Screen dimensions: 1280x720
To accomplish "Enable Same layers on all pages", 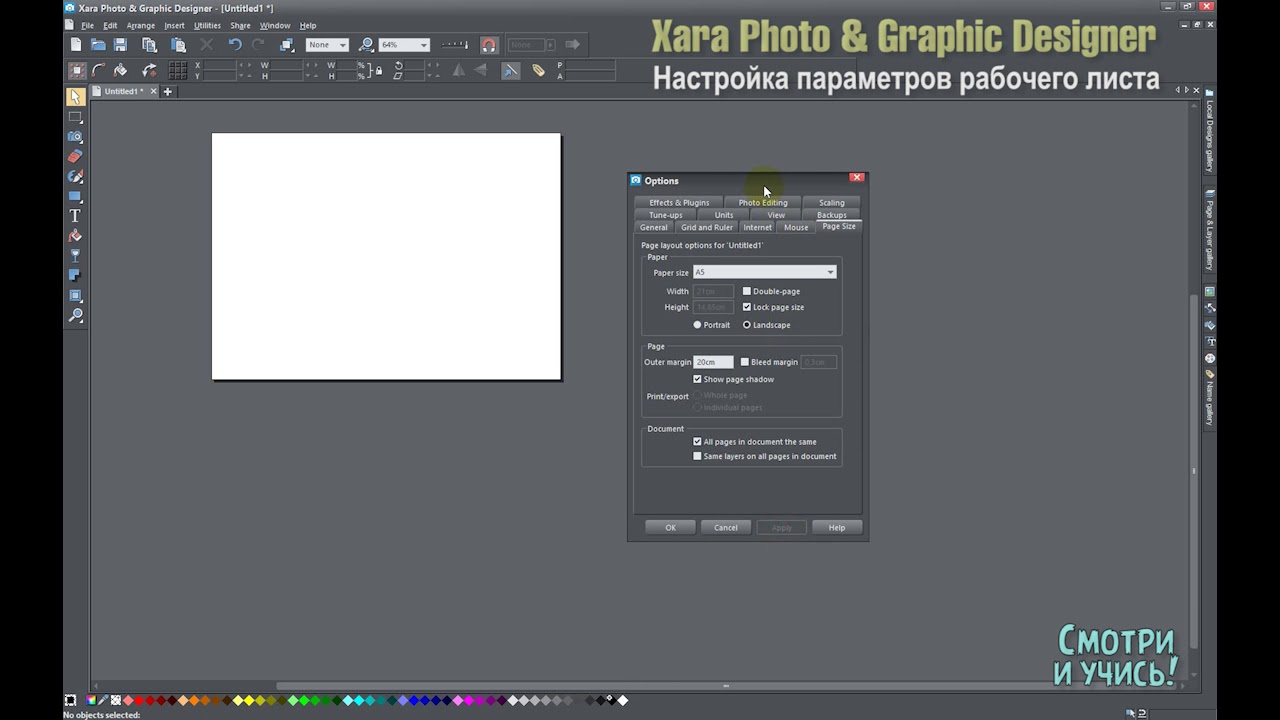I will (697, 456).
